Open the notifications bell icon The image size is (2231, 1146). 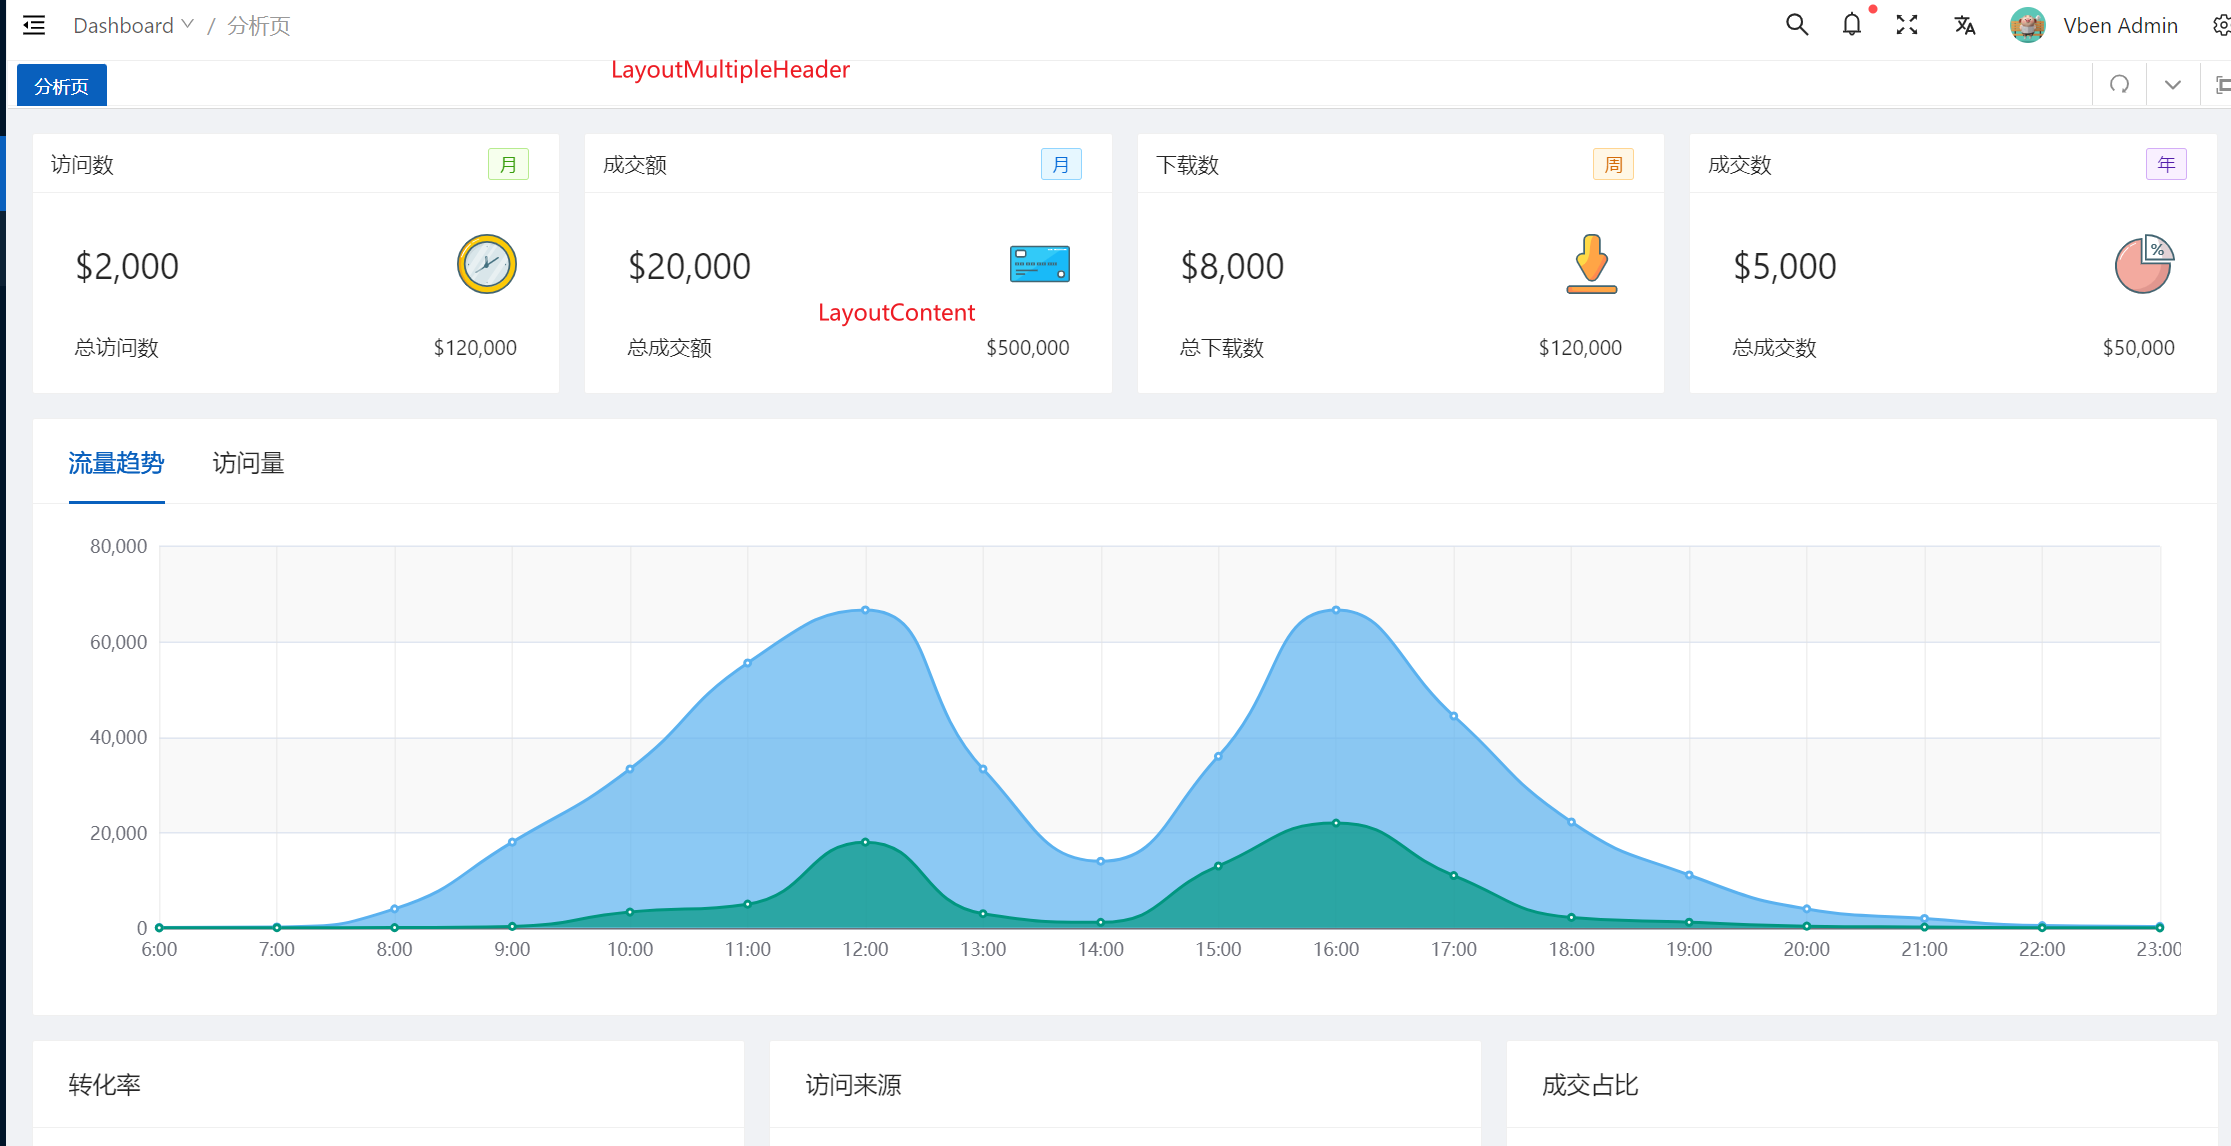point(1851,25)
